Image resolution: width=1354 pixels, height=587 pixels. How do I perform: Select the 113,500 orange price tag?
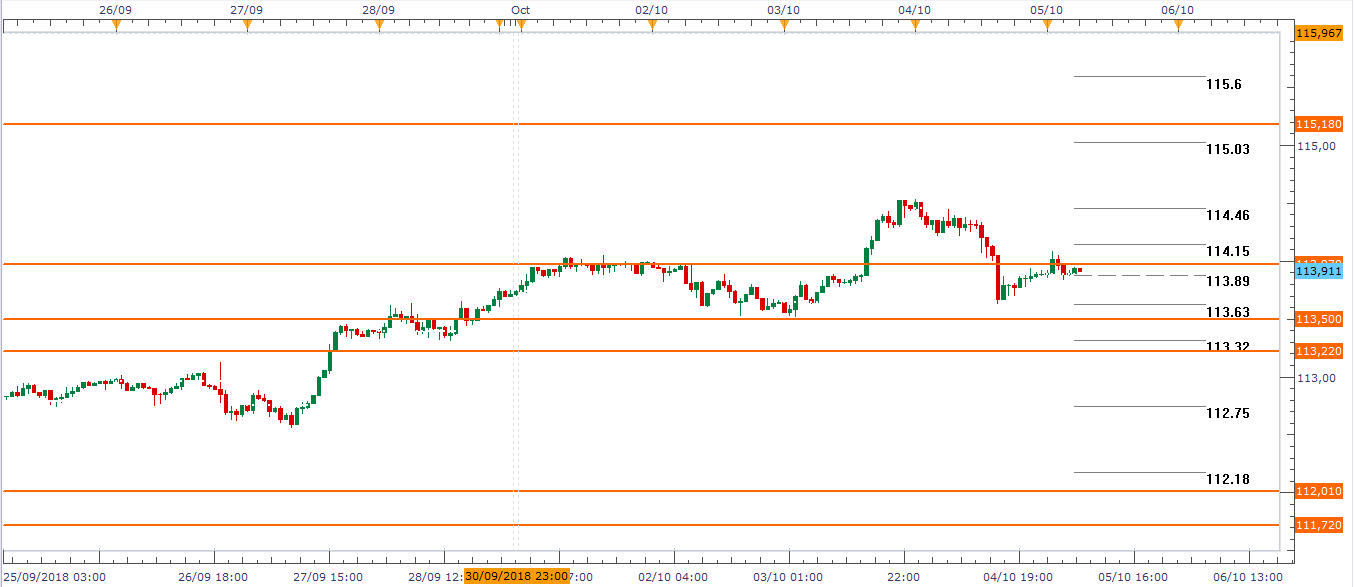coord(1318,319)
